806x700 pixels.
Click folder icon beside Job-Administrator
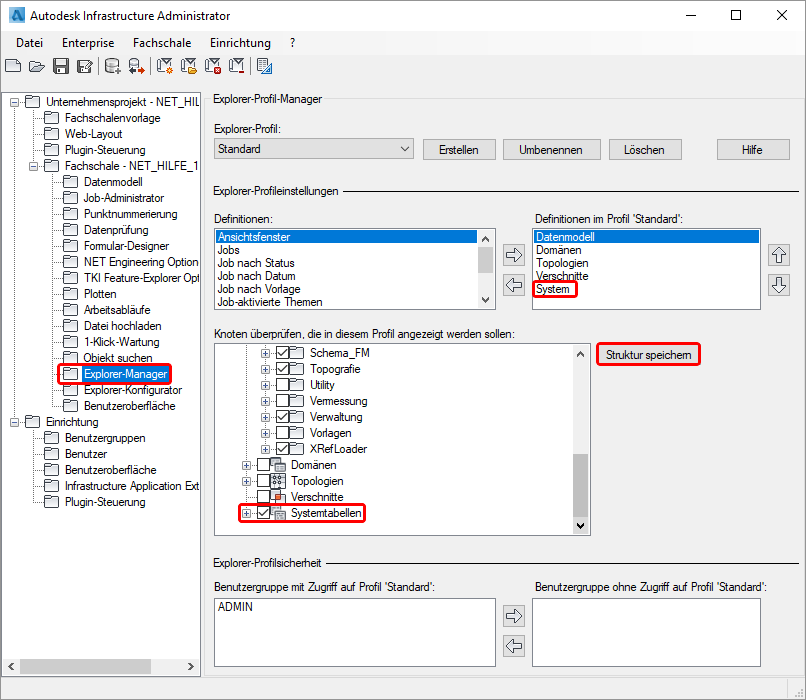(x=70, y=197)
